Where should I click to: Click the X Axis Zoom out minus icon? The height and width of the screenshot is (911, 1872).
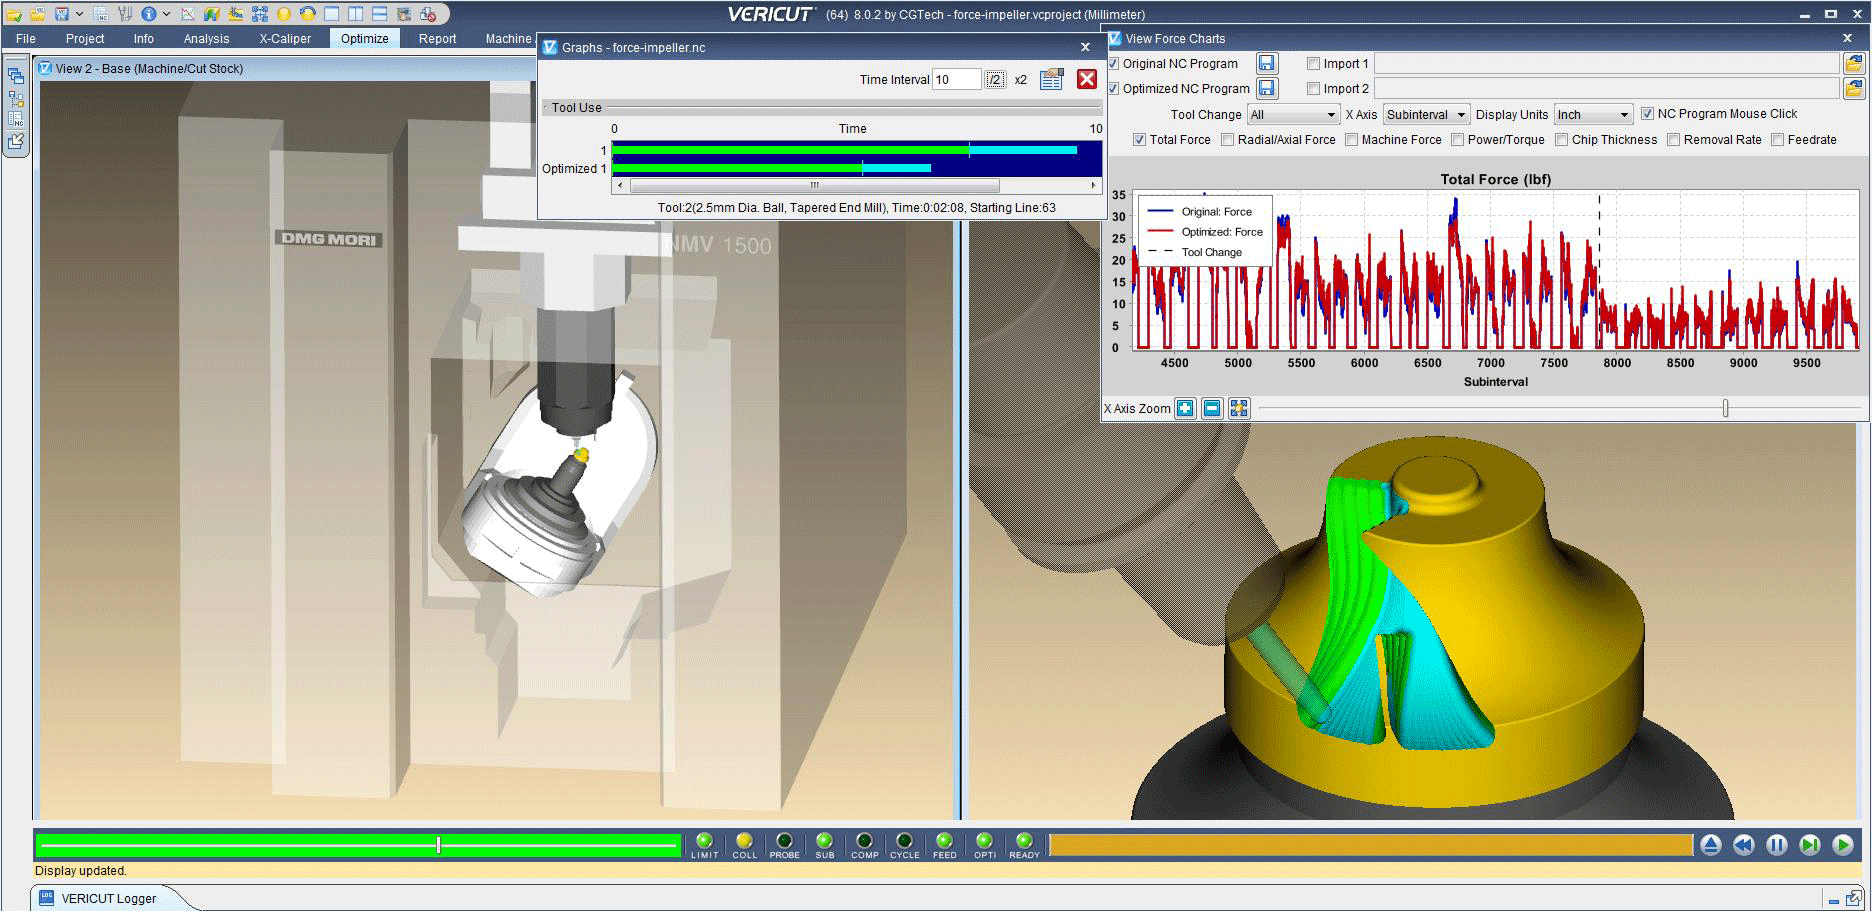[1212, 408]
